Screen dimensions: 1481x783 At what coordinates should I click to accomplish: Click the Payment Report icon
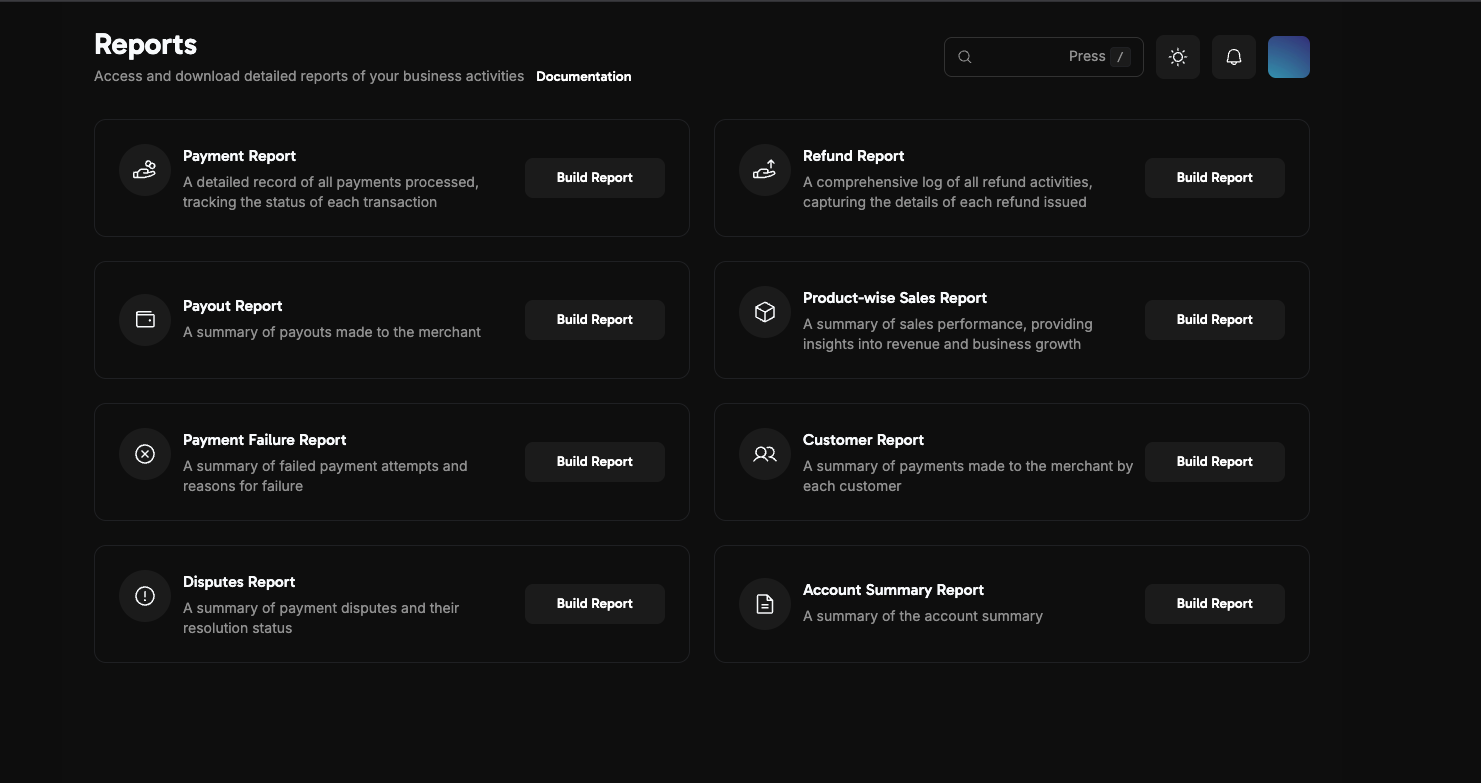(144, 170)
